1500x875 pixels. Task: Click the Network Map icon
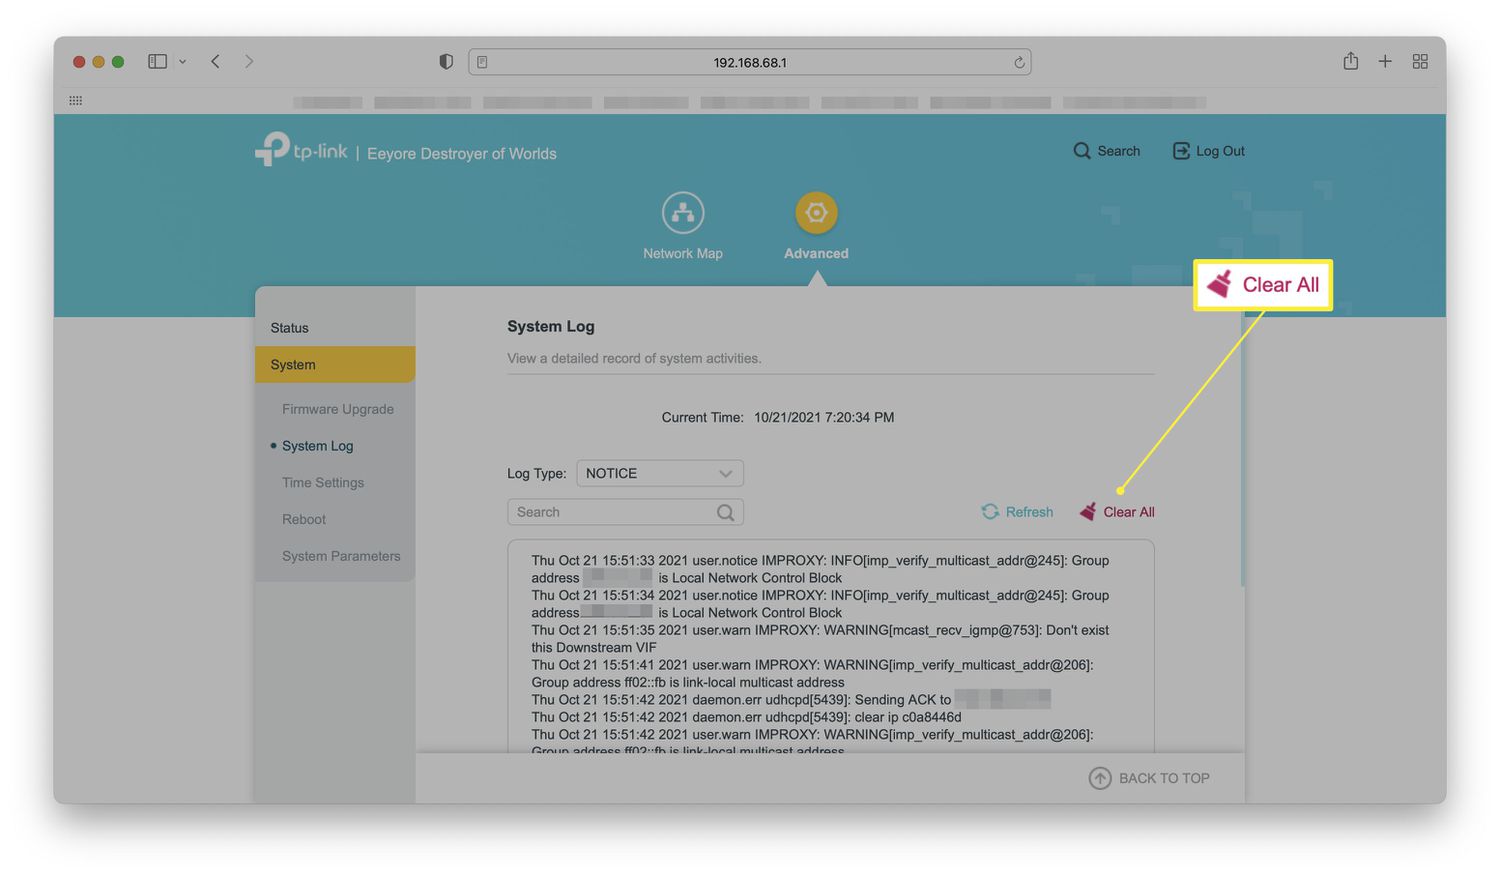pyautogui.click(x=683, y=213)
